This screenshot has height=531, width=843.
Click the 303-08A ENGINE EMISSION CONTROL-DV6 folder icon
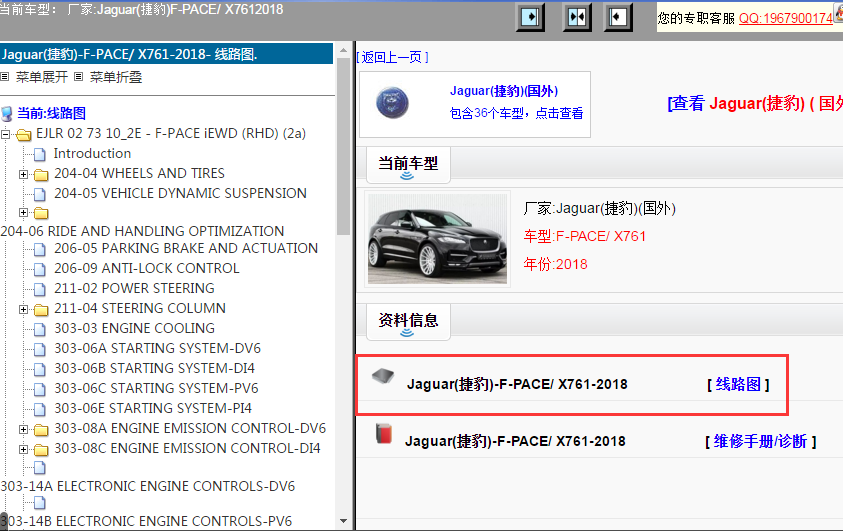41,429
